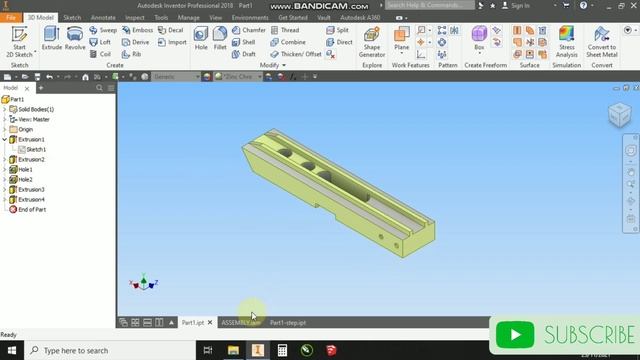Open the Environments ribbon tab
640x360 pixels.
coord(250,18)
